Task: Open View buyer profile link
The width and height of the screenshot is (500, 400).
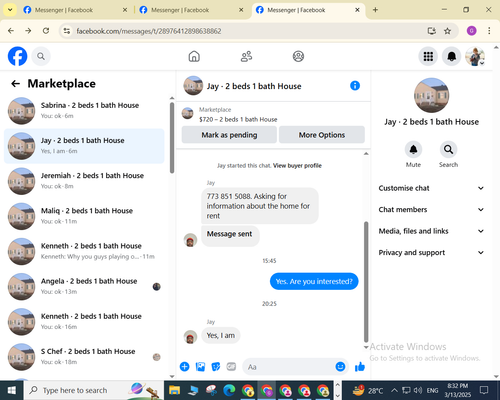Action: [297, 166]
